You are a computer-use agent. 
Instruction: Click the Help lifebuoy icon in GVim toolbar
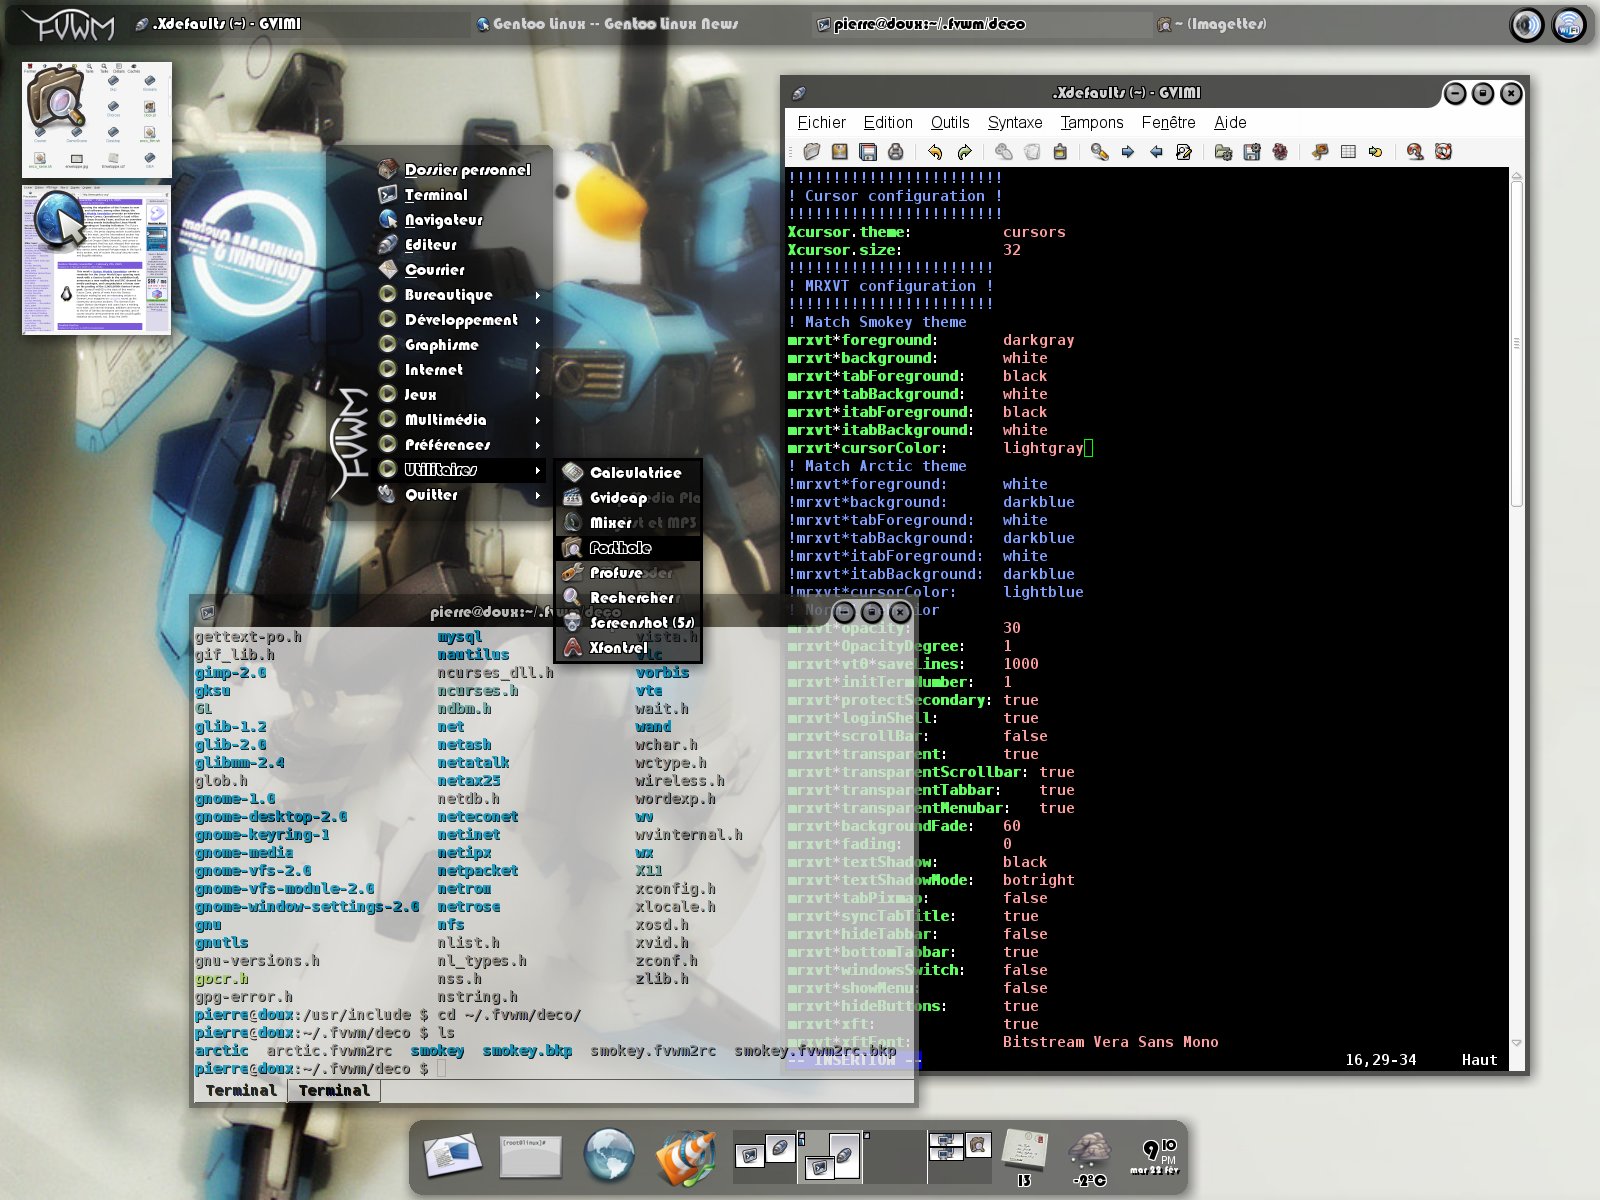pos(1443,152)
